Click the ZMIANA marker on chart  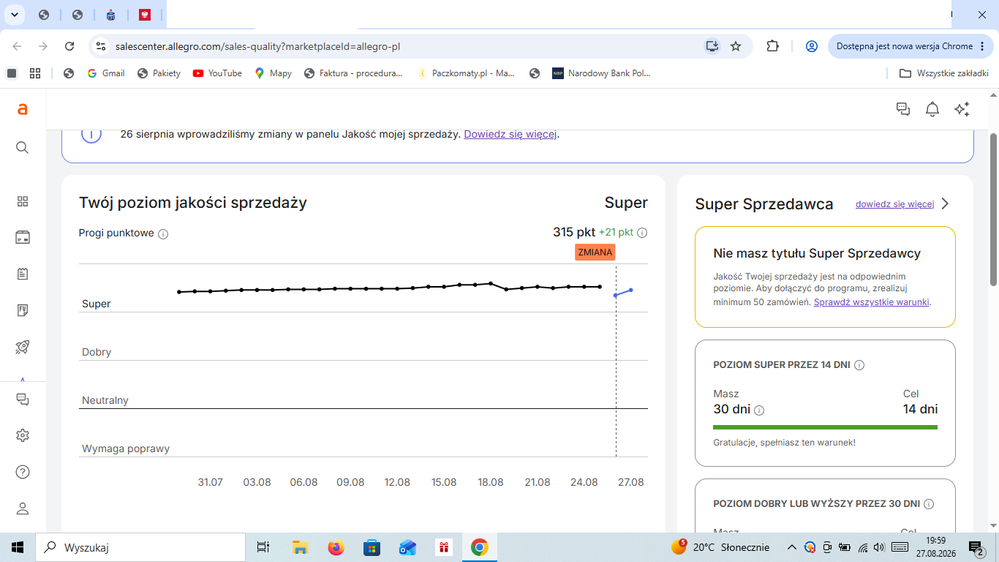[595, 252]
